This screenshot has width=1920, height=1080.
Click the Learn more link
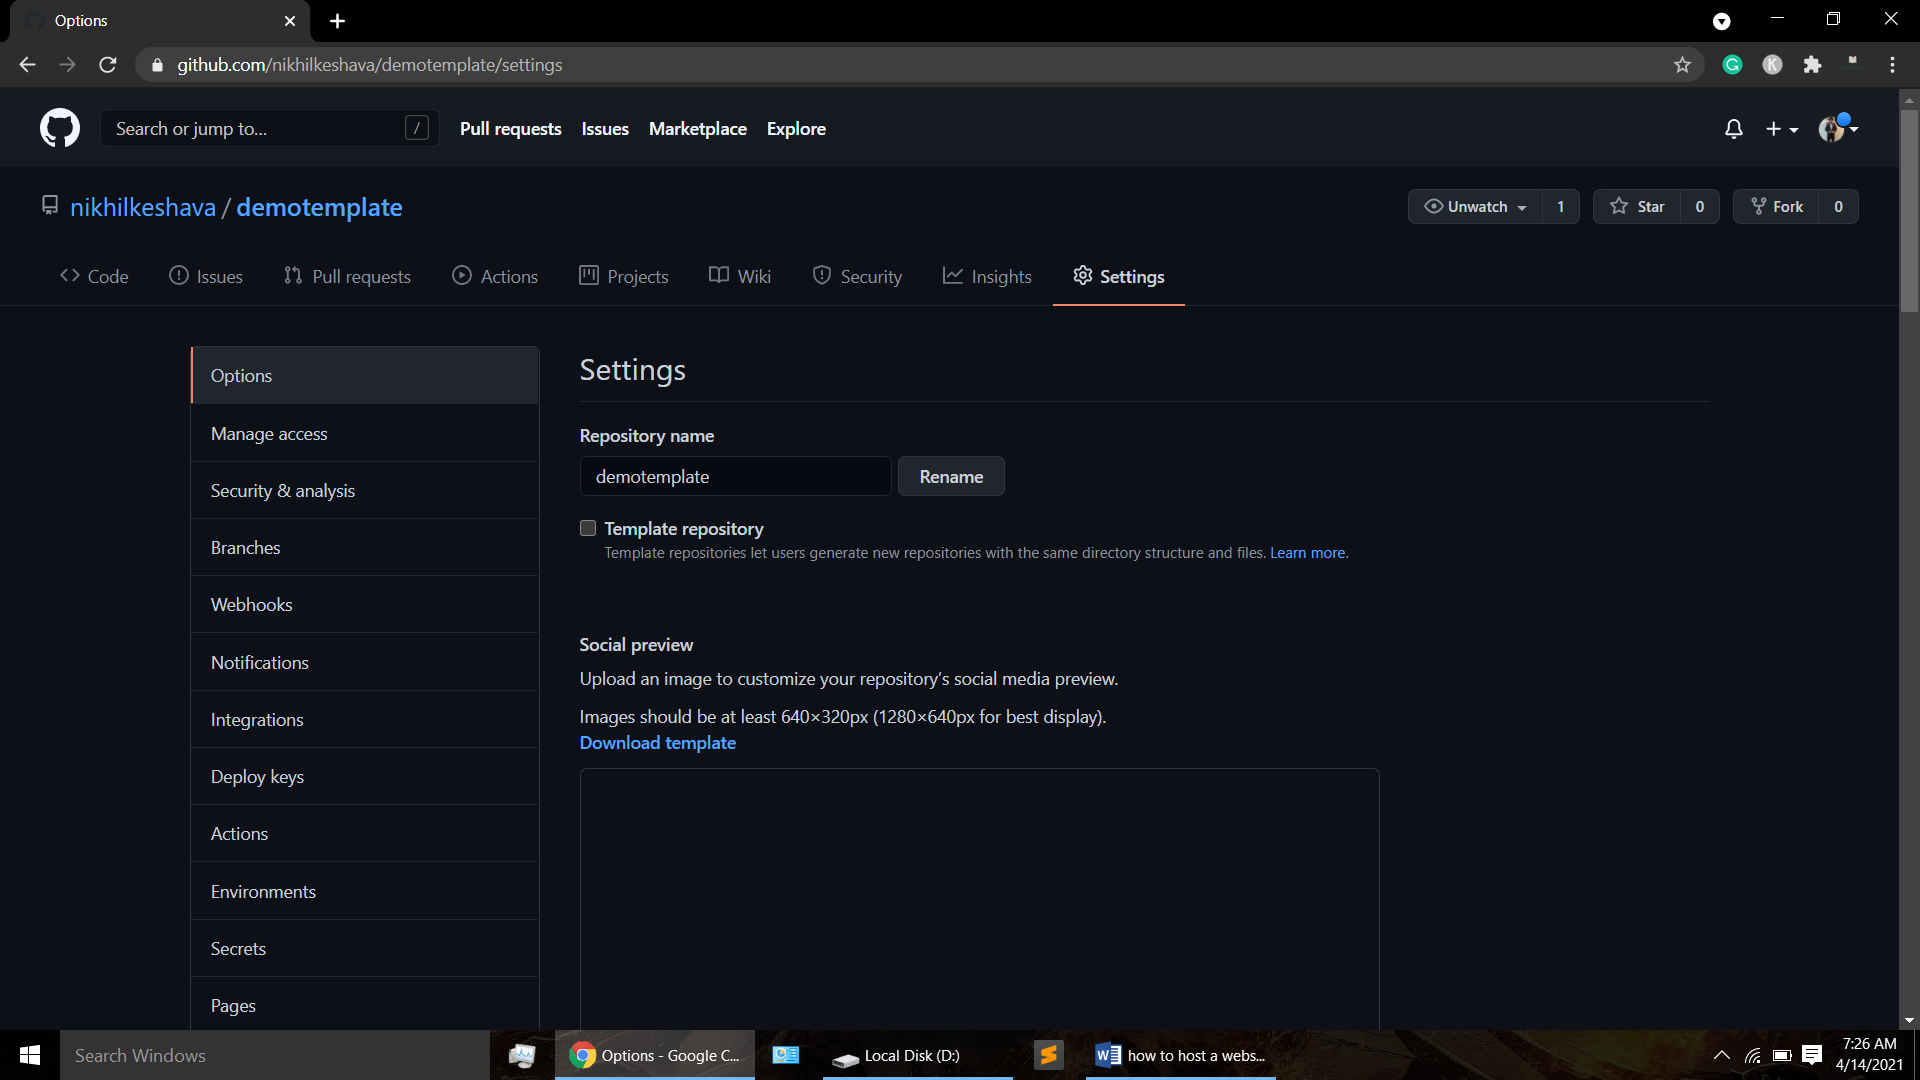(x=1307, y=553)
